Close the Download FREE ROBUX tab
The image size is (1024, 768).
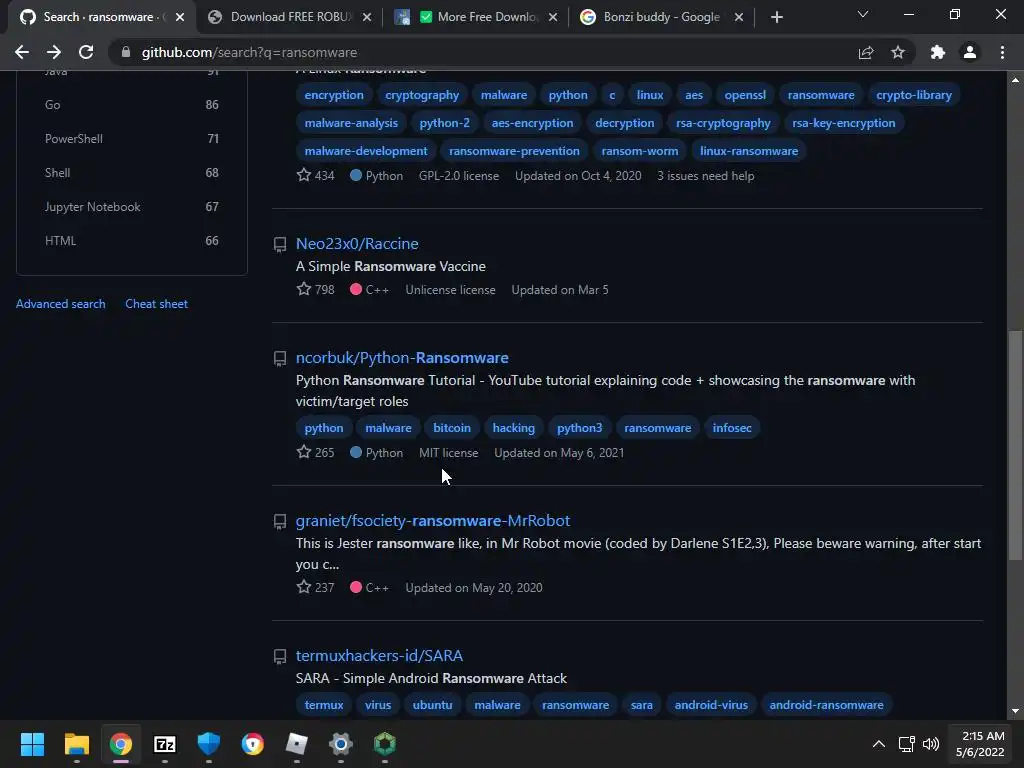[367, 17]
